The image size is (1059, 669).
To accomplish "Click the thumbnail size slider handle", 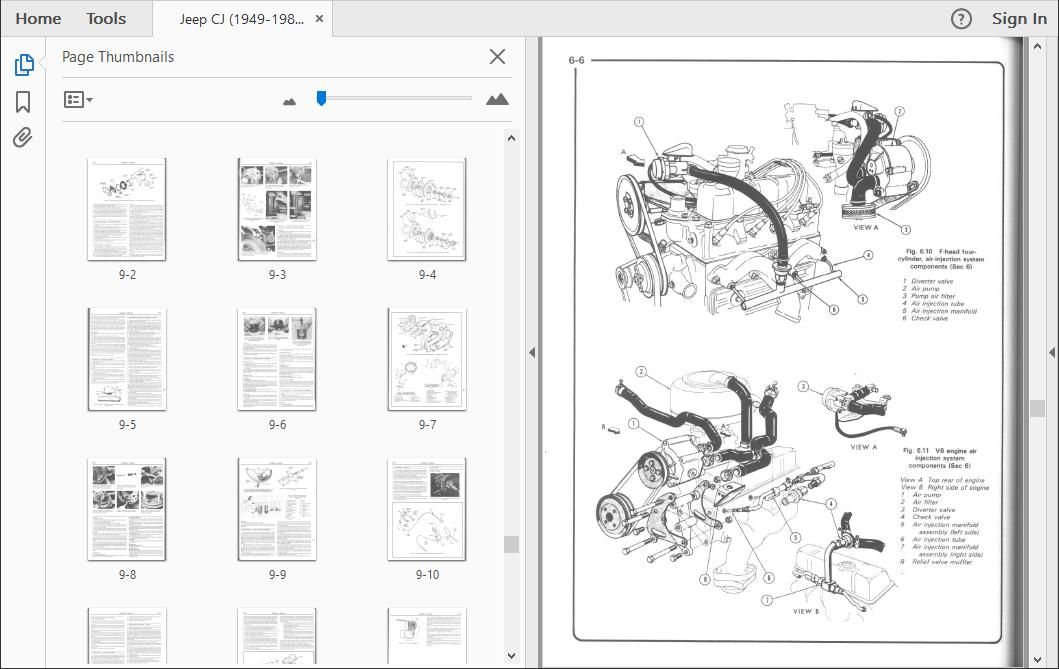I will (x=321, y=99).
